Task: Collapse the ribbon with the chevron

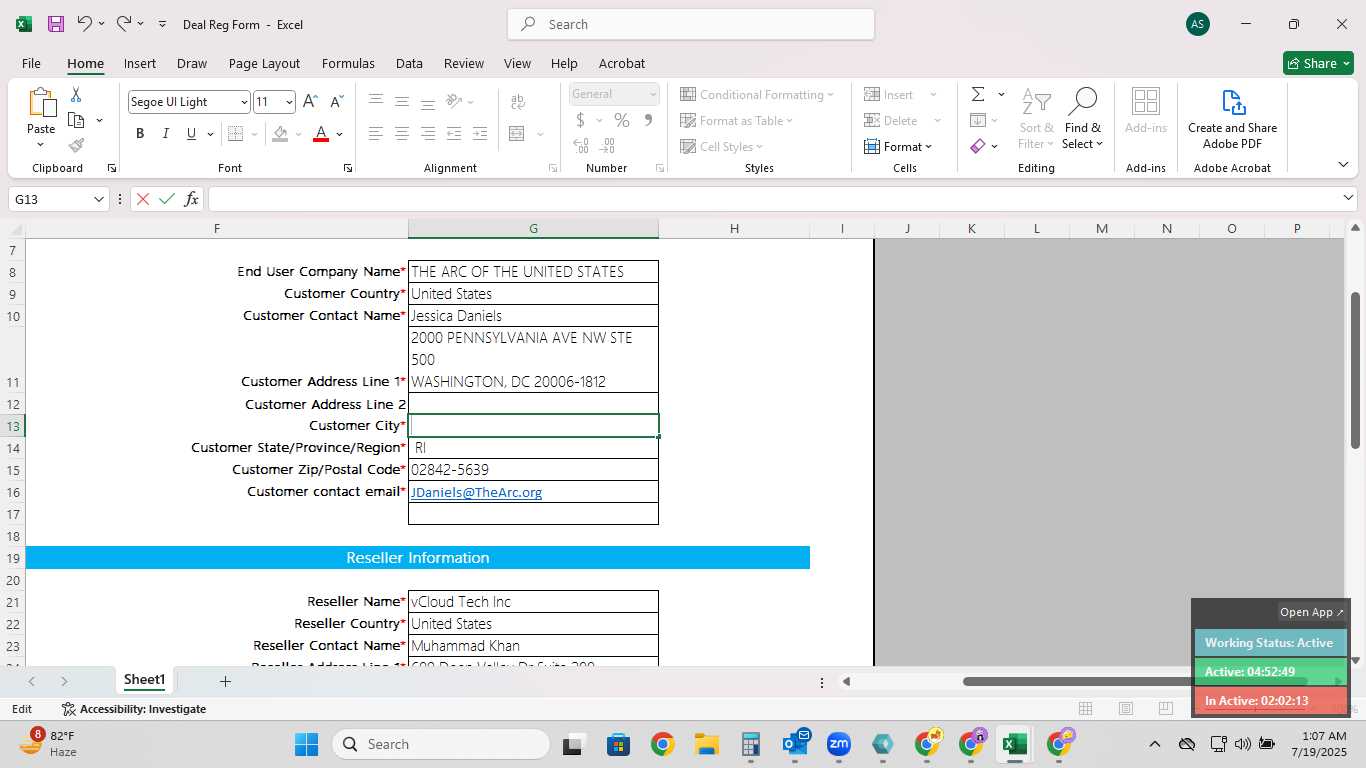Action: (x=1343, y=164)
